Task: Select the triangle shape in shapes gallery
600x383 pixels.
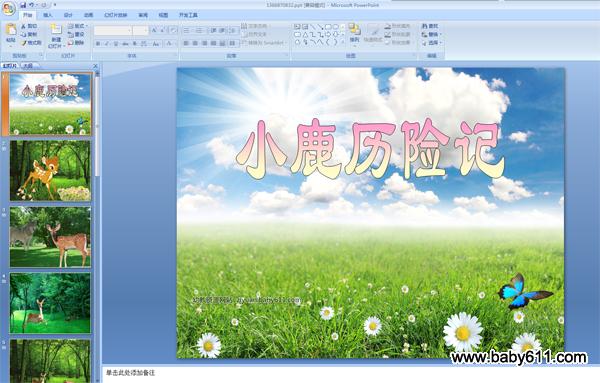Action: pyautogui.click(x=305, y=34)
